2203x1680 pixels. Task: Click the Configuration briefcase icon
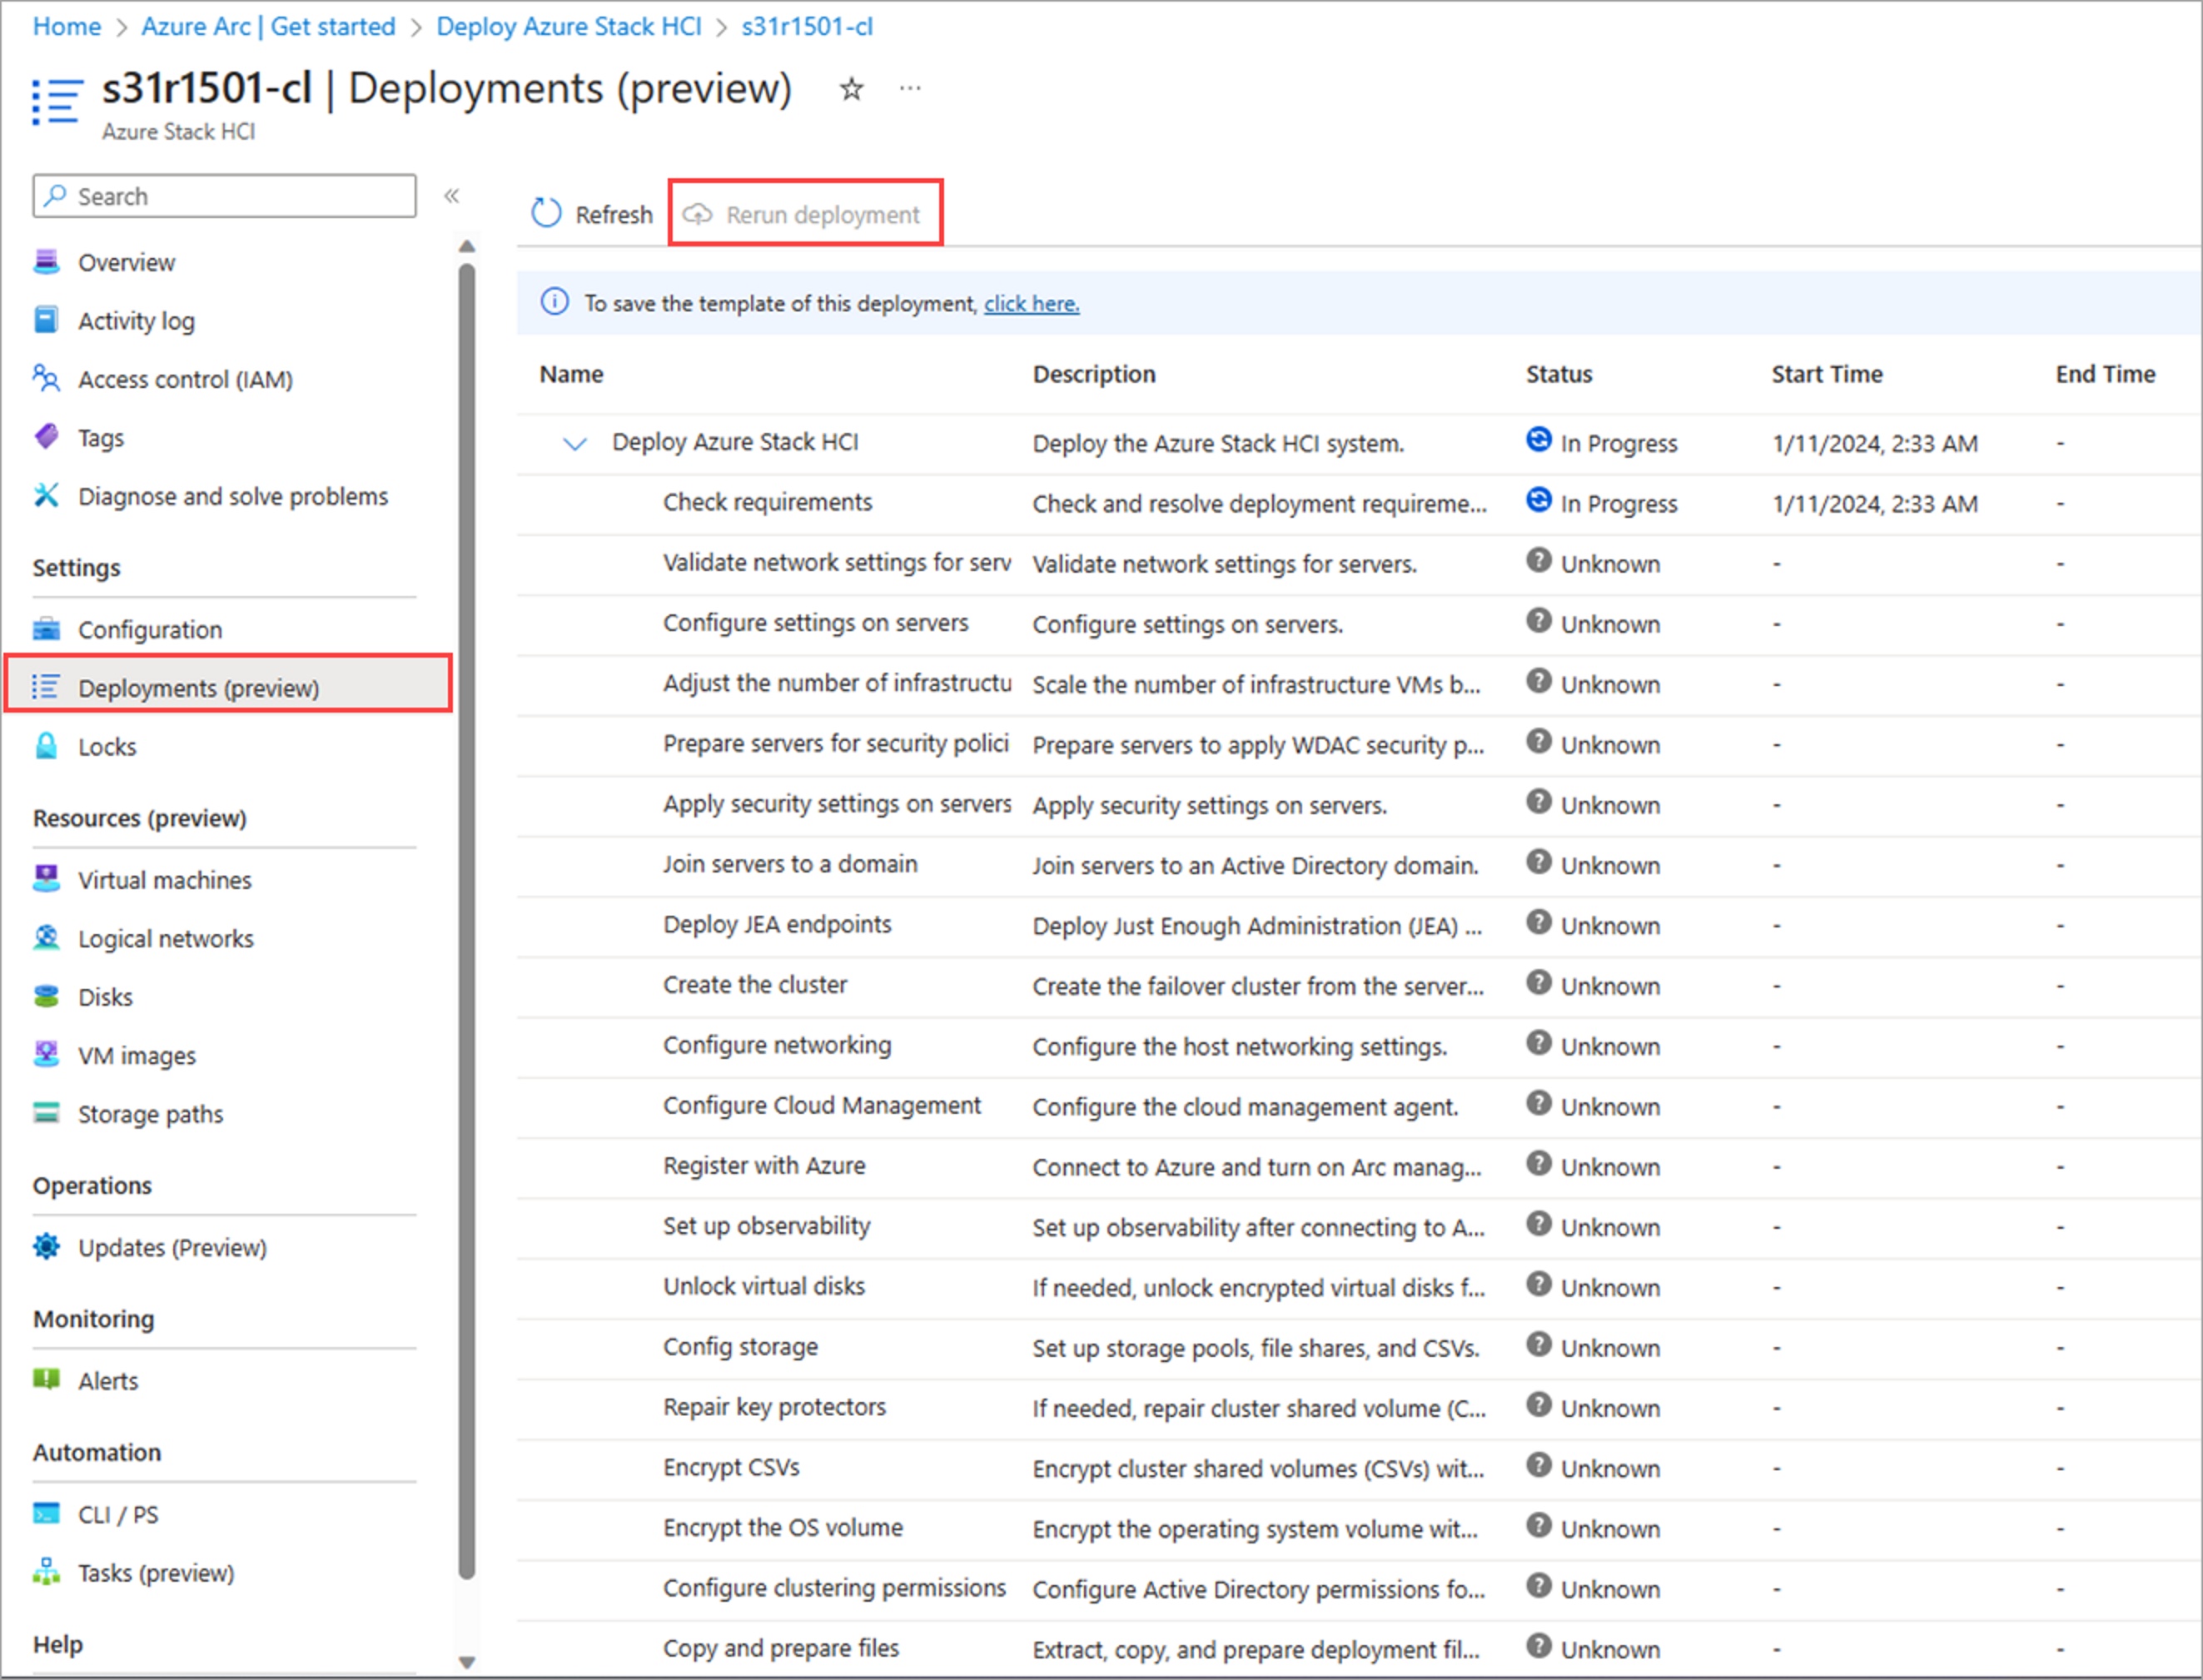[46, 629]
